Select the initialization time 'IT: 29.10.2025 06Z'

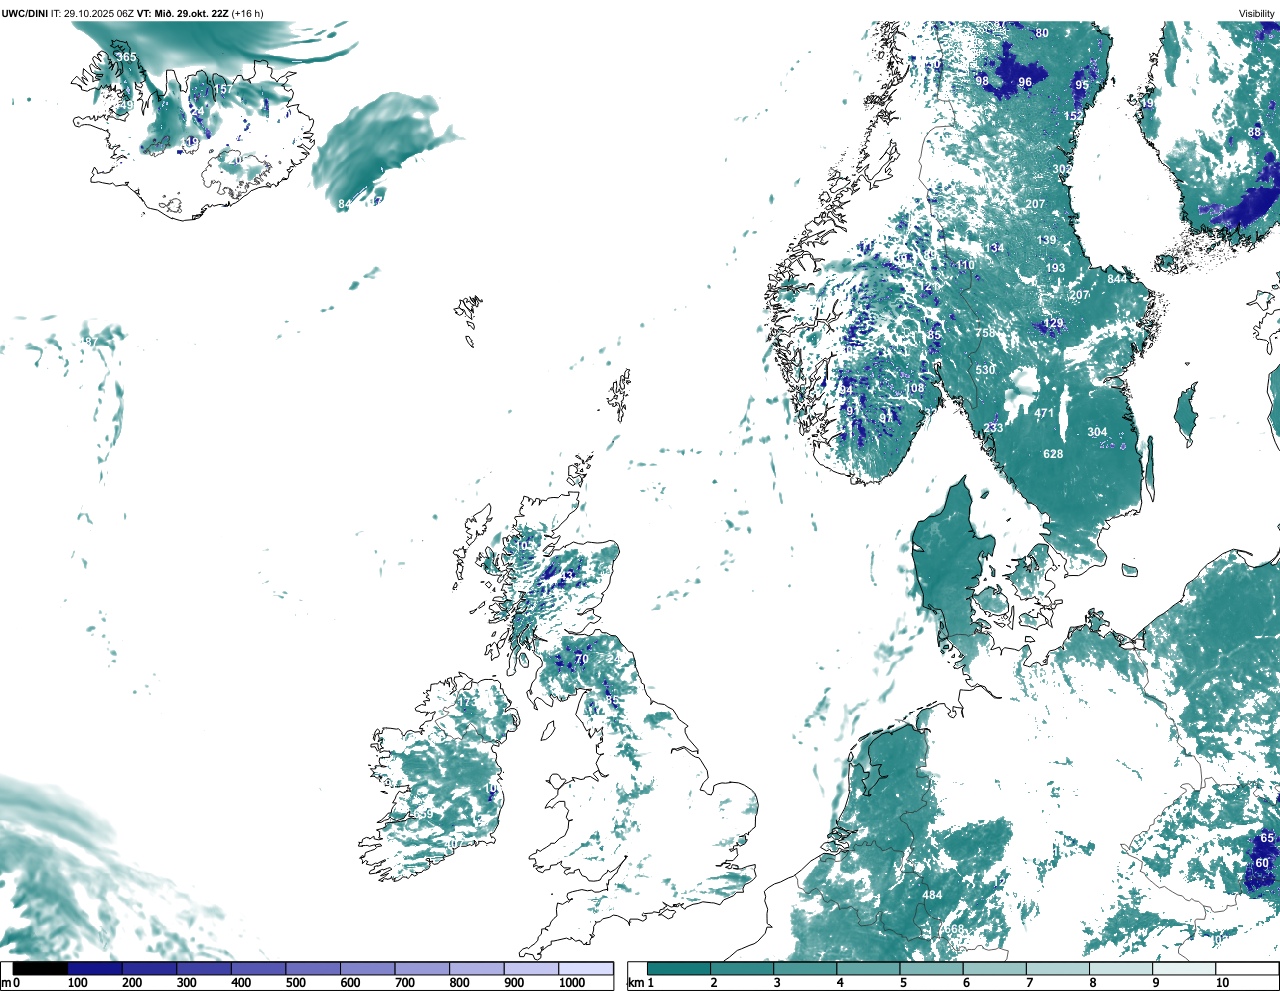[x=92, y=13]
